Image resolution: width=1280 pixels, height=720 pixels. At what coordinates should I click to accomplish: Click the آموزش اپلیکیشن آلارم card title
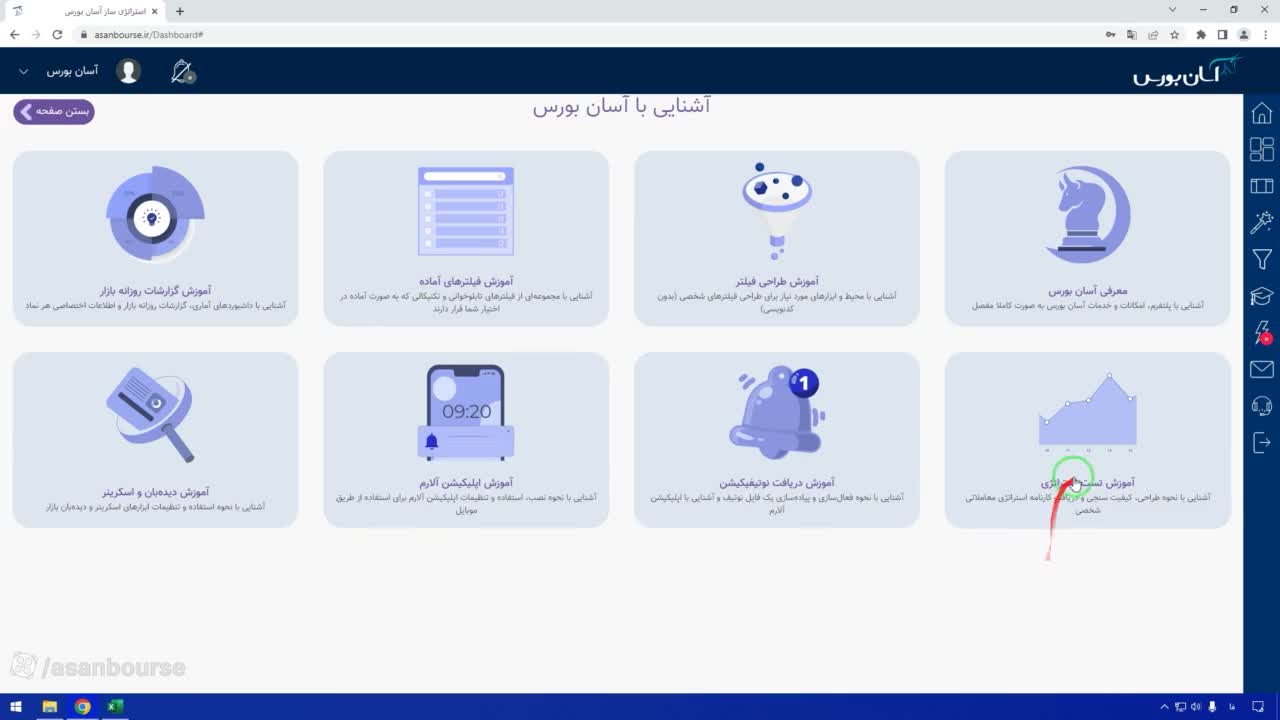(x=466, y=483)
